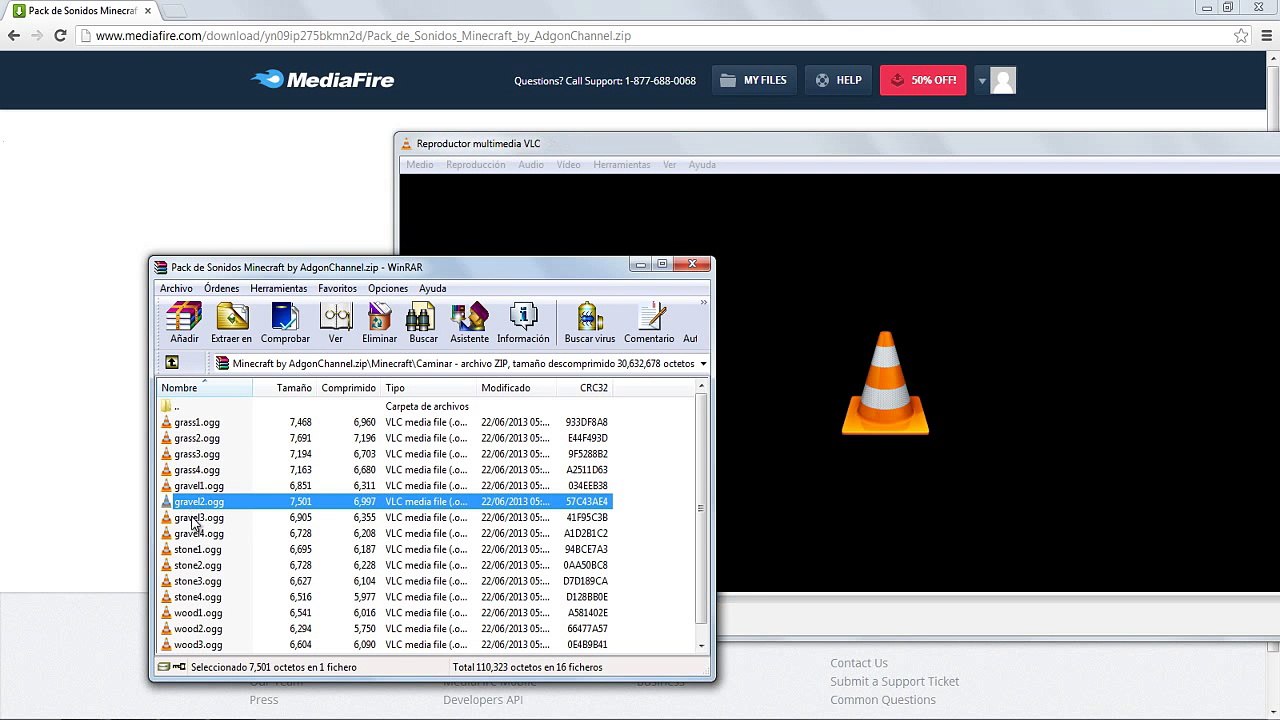Follow the Contact Us link
Screen dimensions: 1280x720
[859, 663]
